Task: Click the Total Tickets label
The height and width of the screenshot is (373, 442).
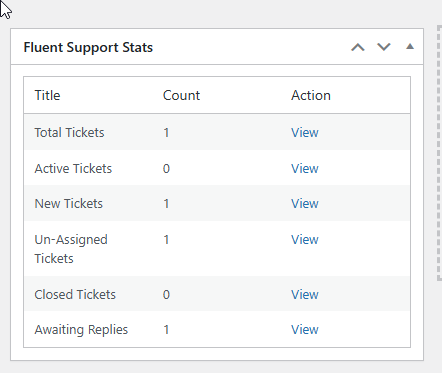Action: pyautogui.click(x=69, y=133)
